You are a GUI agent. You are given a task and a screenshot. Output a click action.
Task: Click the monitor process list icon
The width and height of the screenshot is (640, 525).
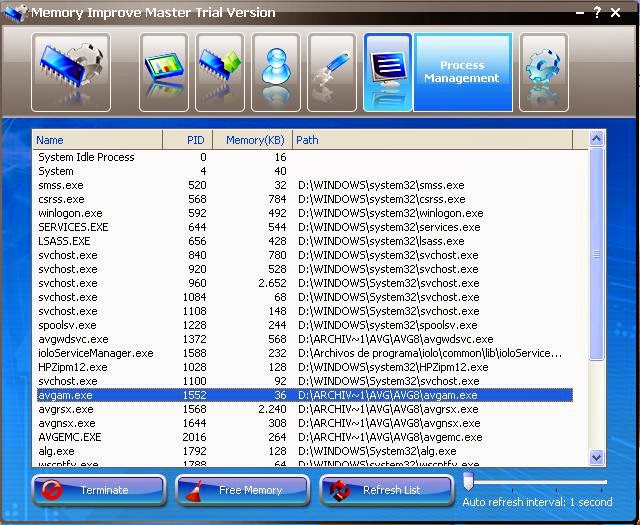(x=388, y=72)
